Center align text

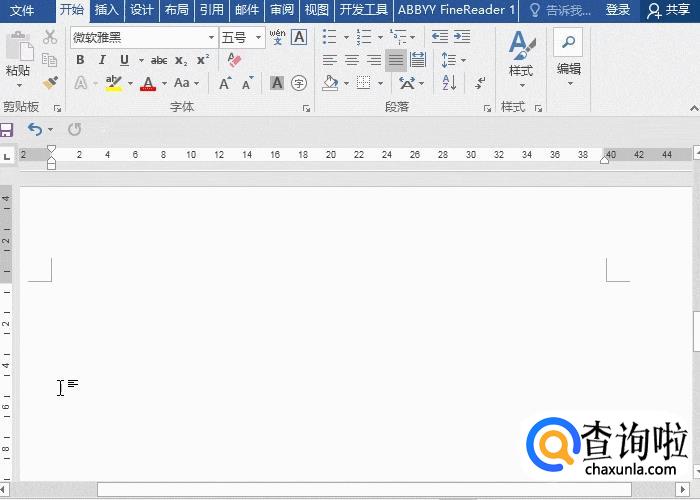pyautogui.click(x=352, y=60)
